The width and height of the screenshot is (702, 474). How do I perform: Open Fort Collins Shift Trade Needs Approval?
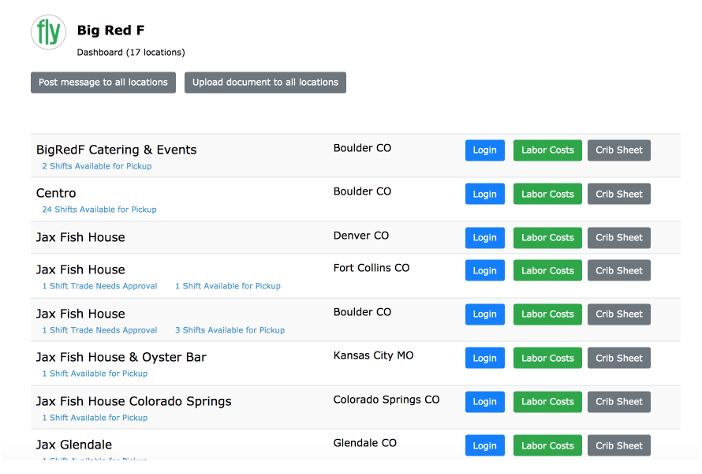tap(100, 286)
